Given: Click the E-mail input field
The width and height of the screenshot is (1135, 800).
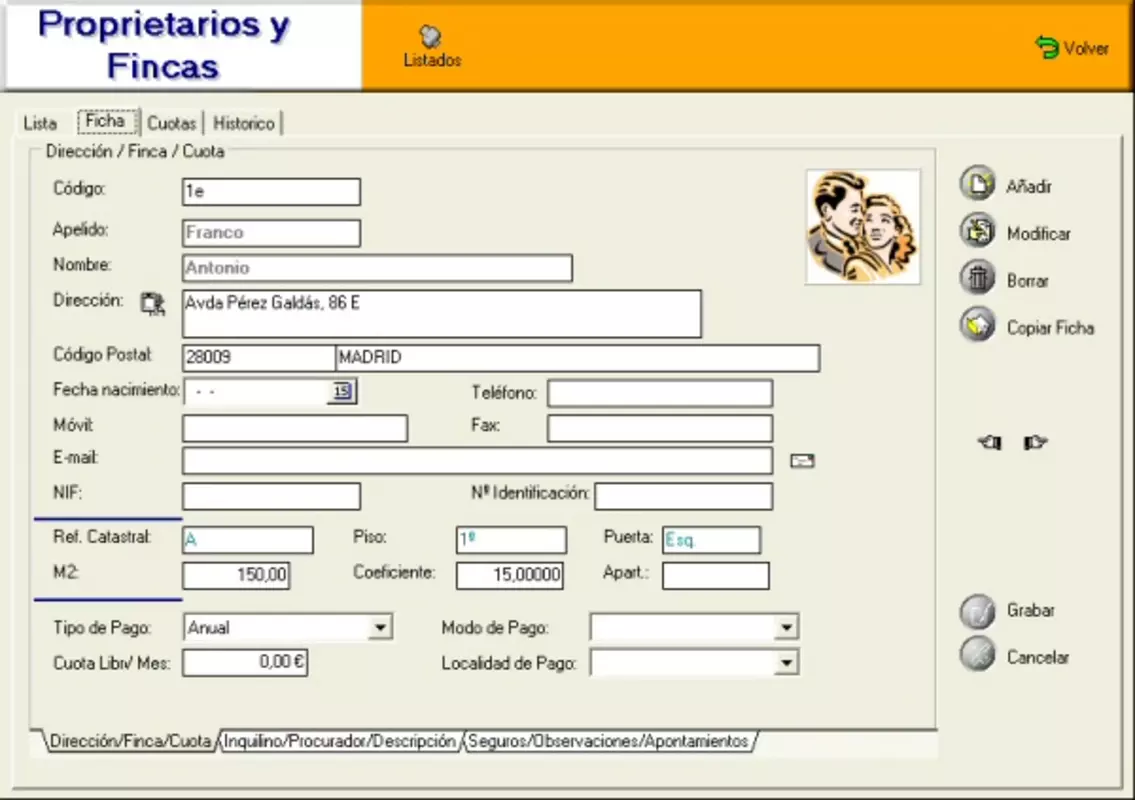Looking at the screenshot, I should [x=478, y=461].
